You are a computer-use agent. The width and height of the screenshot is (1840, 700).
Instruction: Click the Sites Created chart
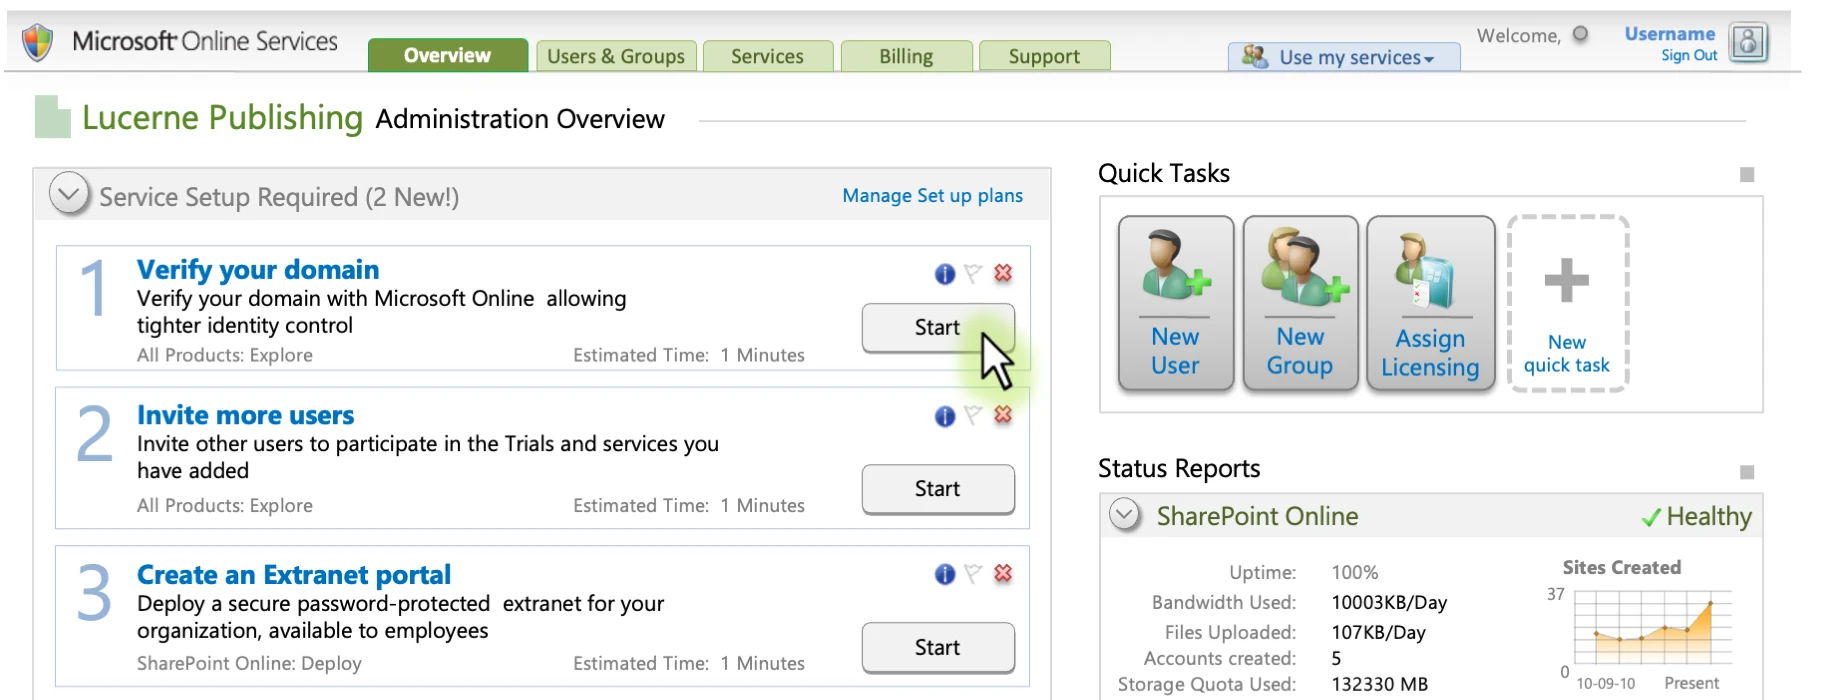[x=1652, y=626]
